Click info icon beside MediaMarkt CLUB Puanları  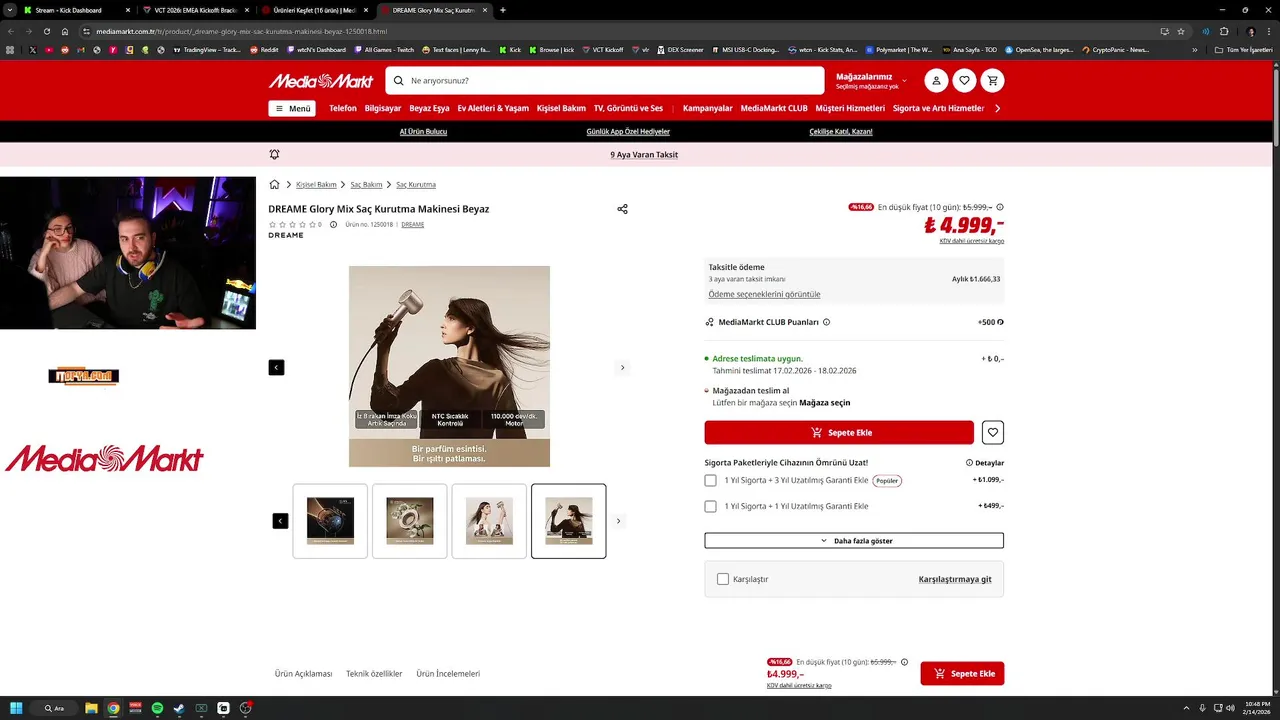(826, 322)
